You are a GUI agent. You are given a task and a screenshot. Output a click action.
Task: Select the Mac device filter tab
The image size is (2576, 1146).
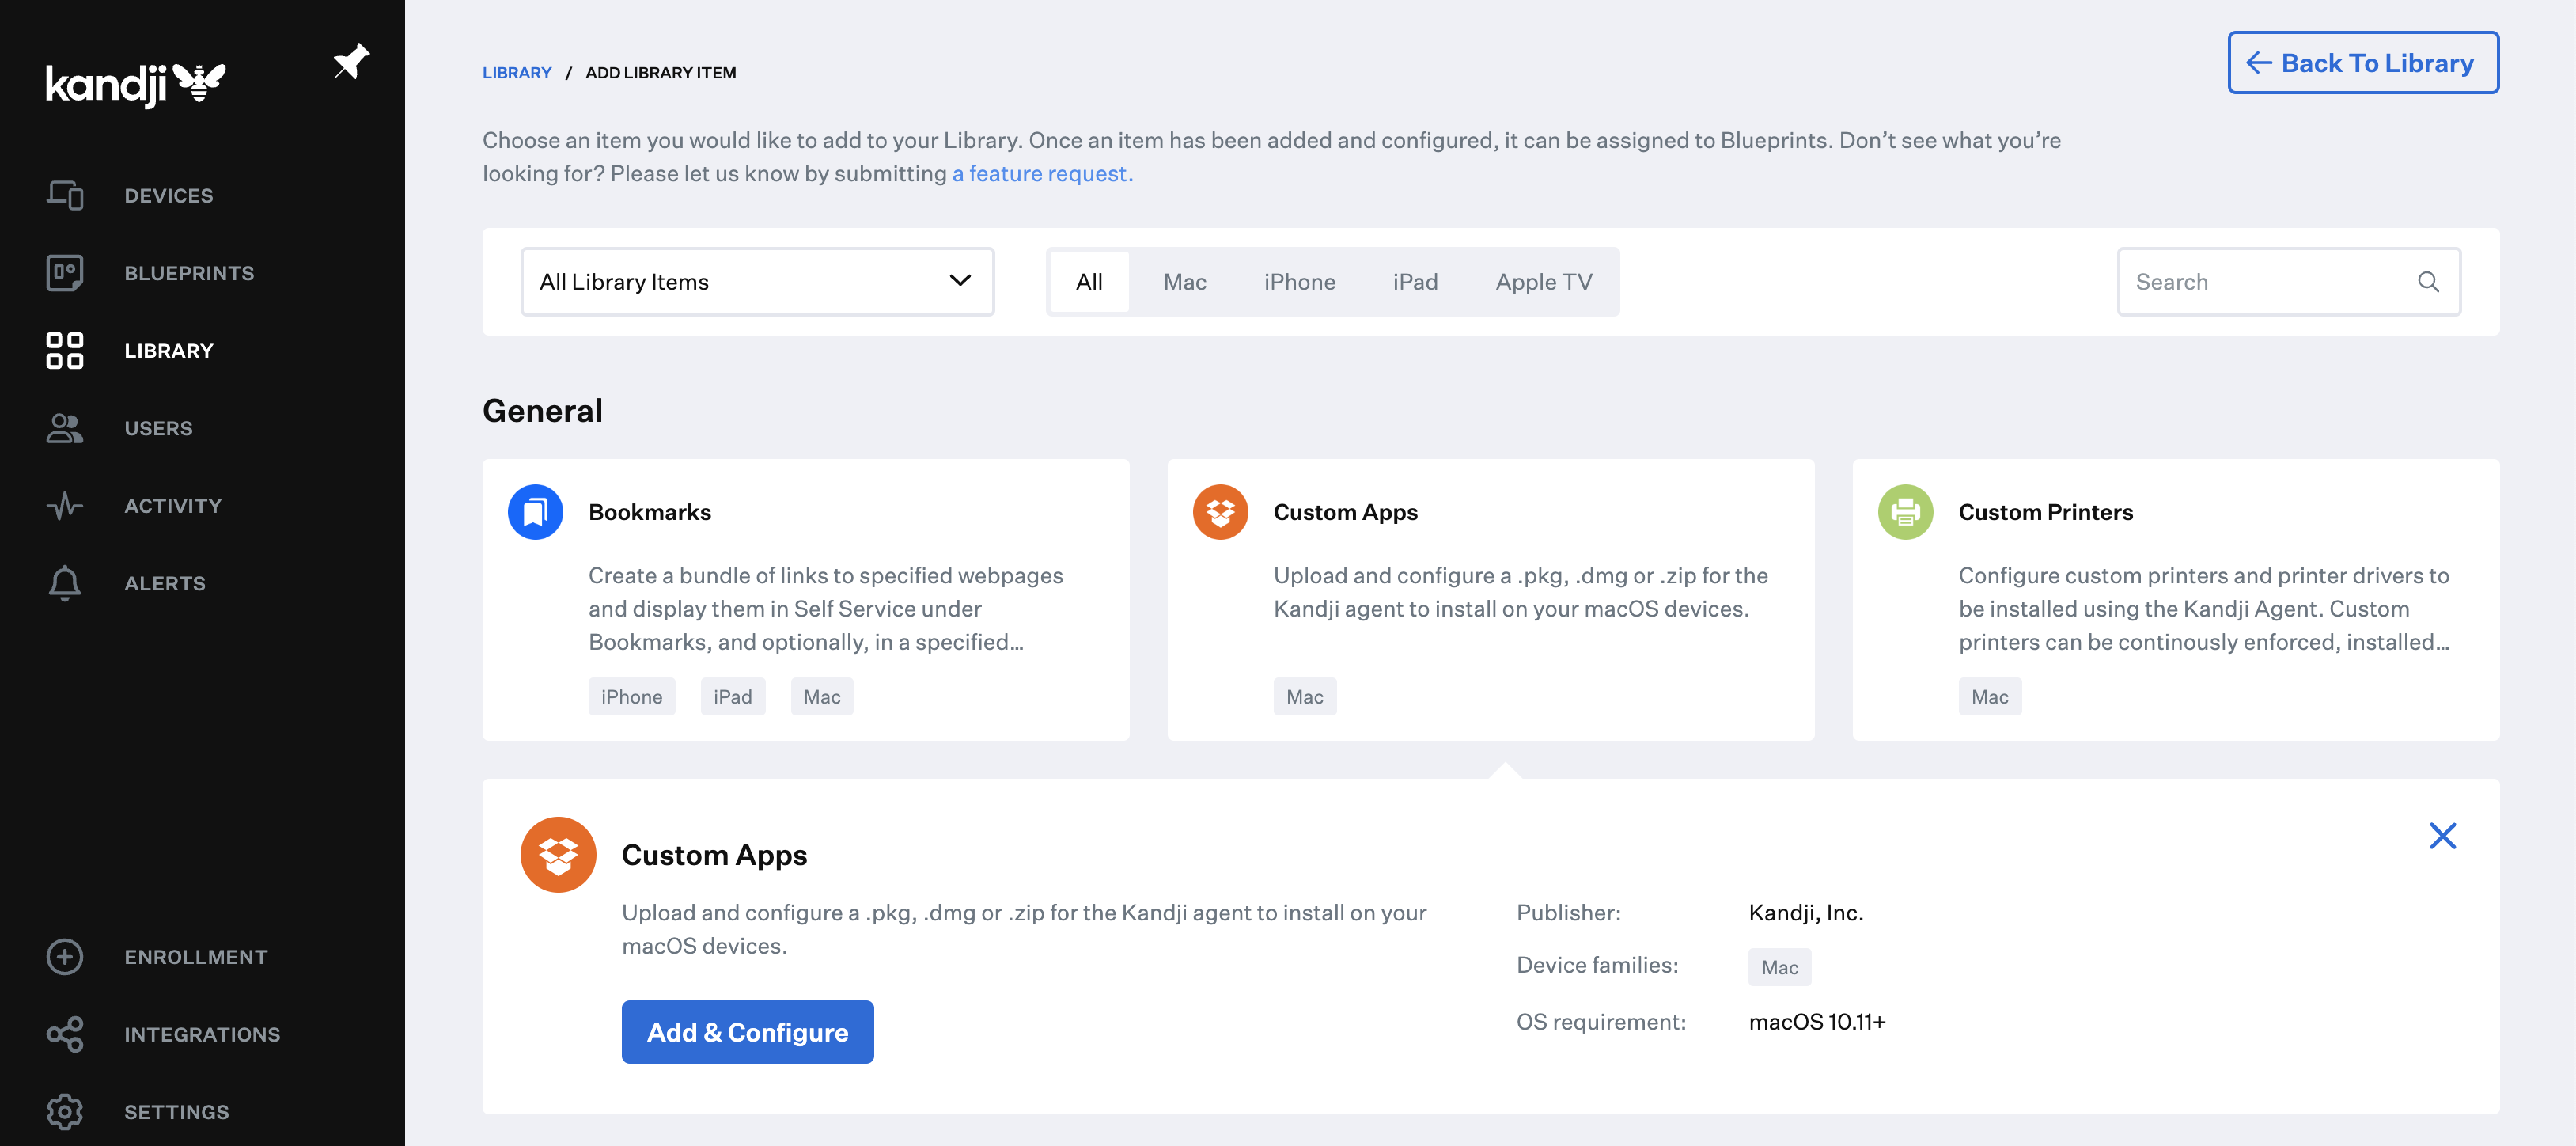pyautogui.click(x=1183, y=281)
